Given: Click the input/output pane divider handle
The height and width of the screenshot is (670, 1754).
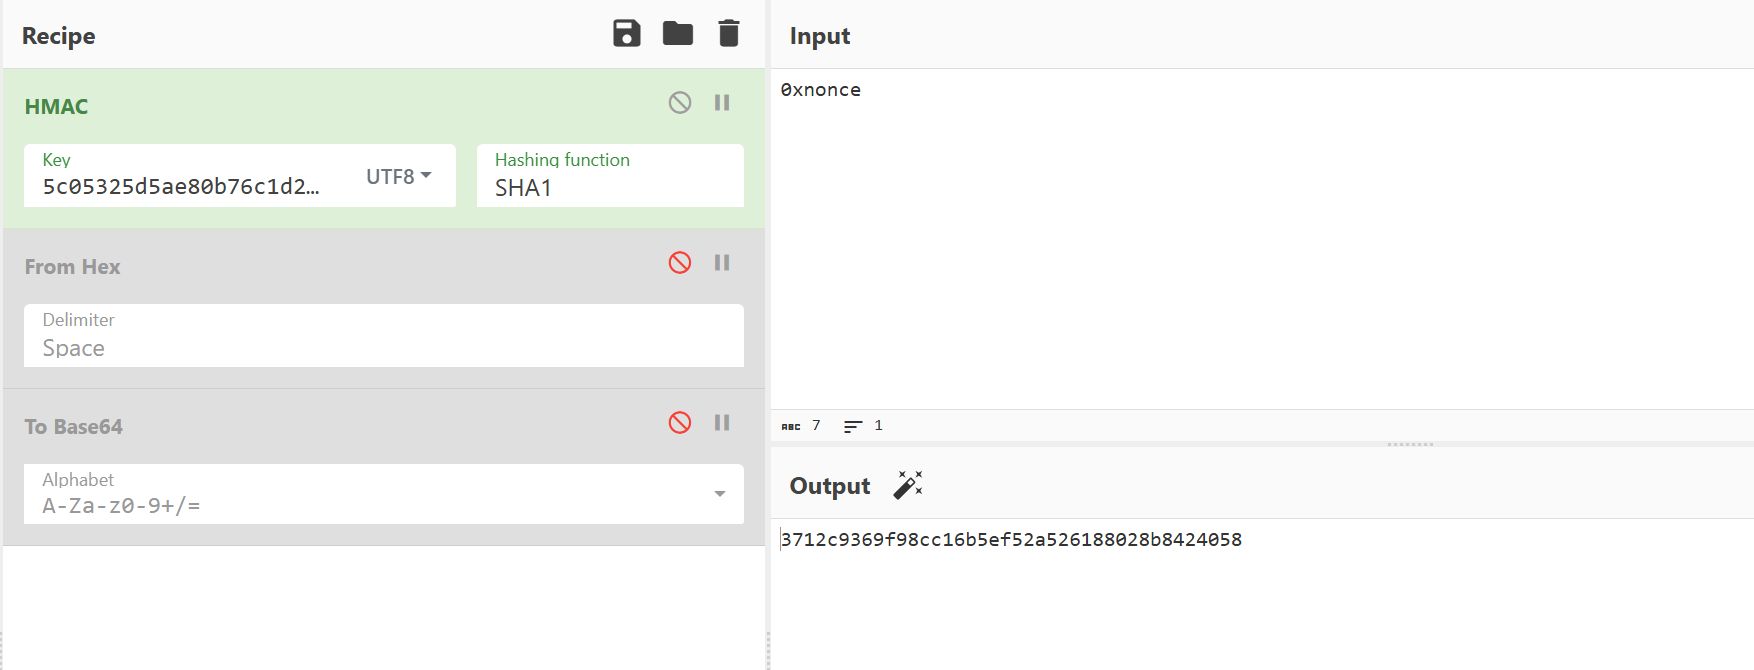Looking at the screenshot, I should tap(1410, 444).
